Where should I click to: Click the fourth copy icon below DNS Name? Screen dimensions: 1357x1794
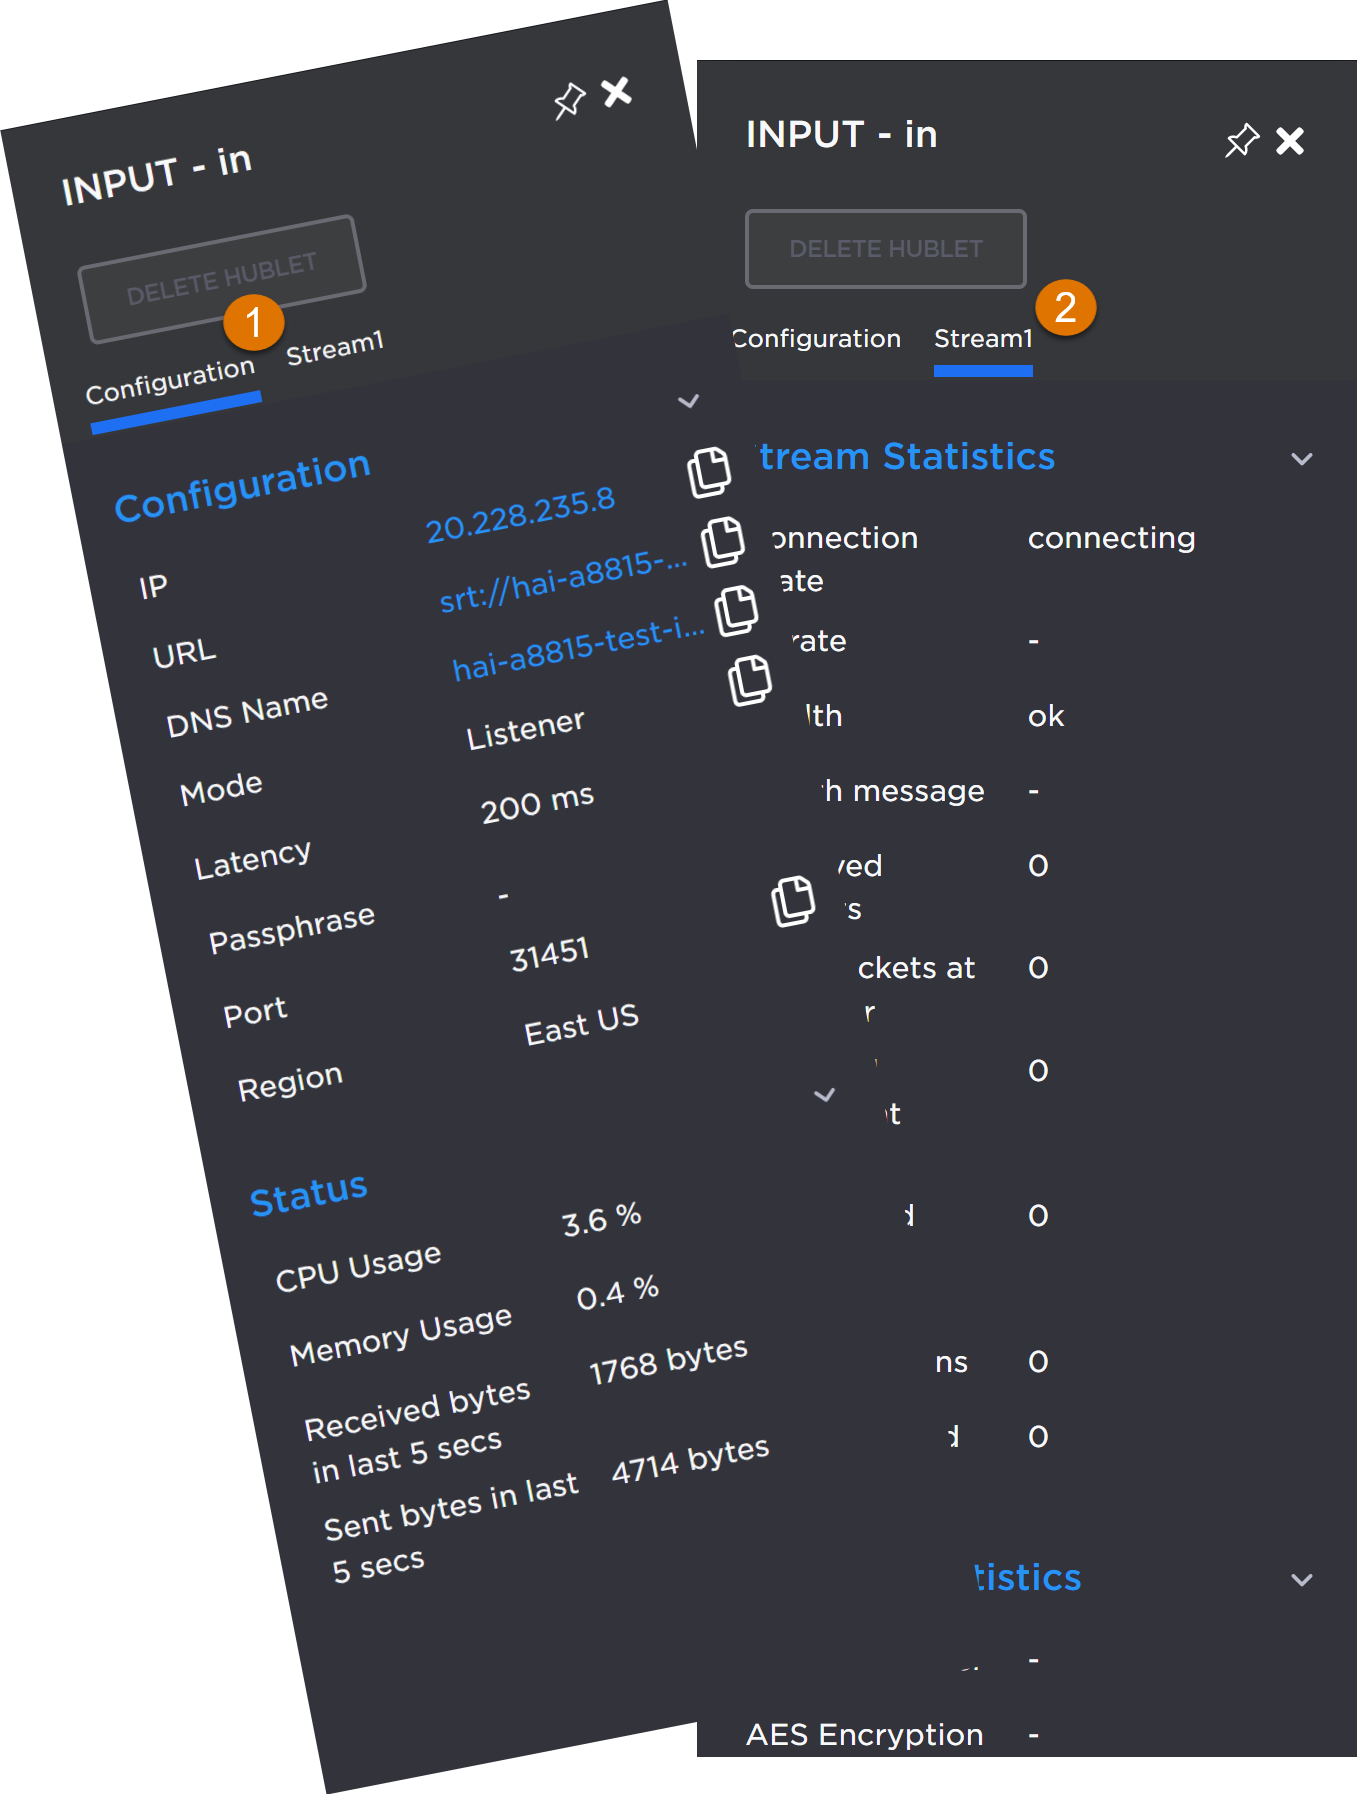(x=750, y=680)
